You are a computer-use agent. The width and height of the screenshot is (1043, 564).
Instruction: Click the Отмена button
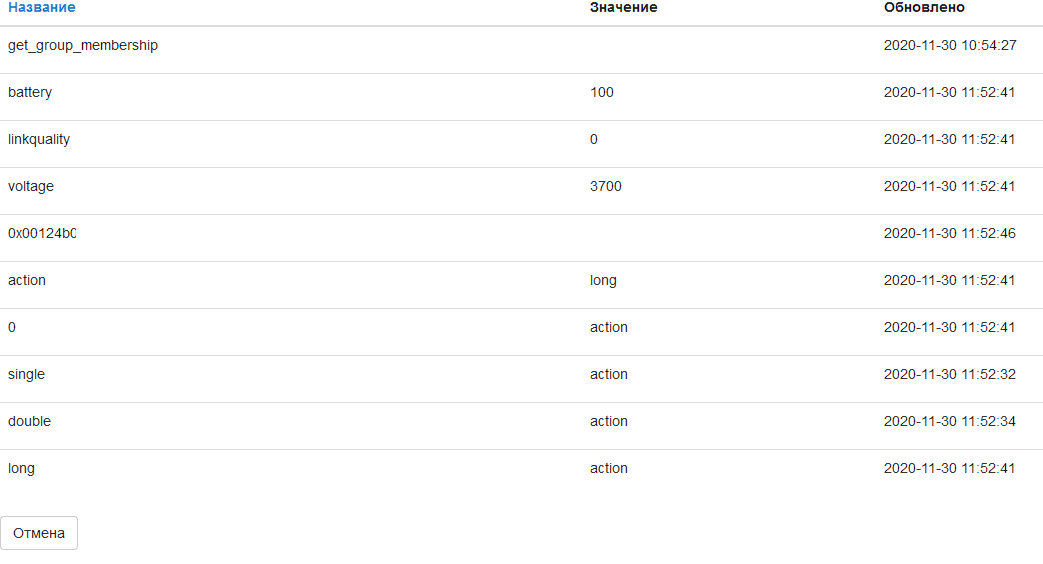click(39, 533)
